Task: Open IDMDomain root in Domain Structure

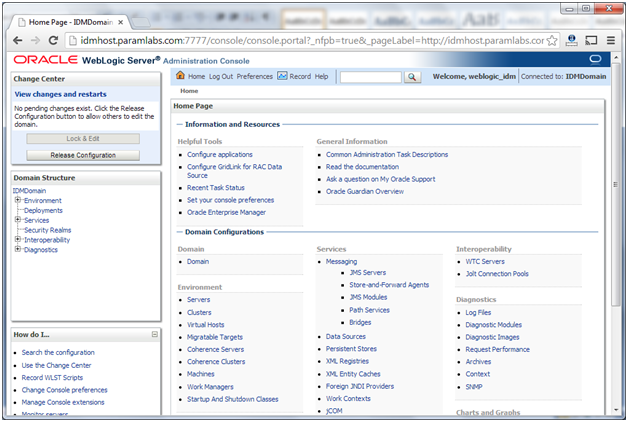Action: coord(29,191)
